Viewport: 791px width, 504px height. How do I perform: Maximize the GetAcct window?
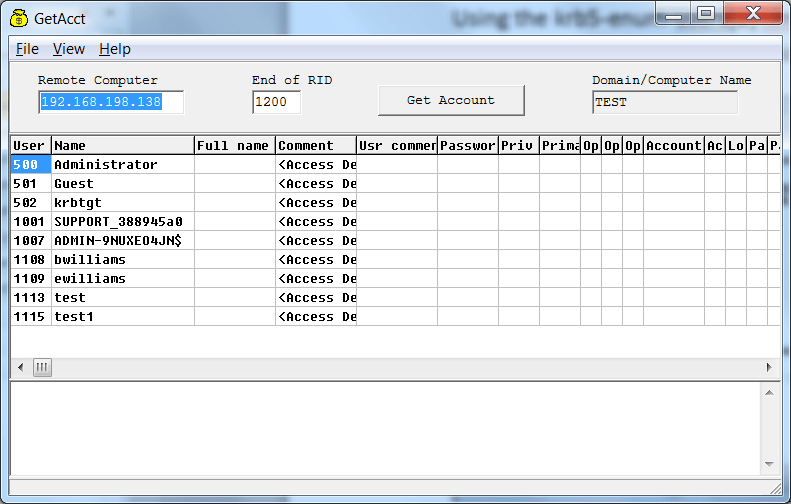pyautogui.click(x=707, y=14)
